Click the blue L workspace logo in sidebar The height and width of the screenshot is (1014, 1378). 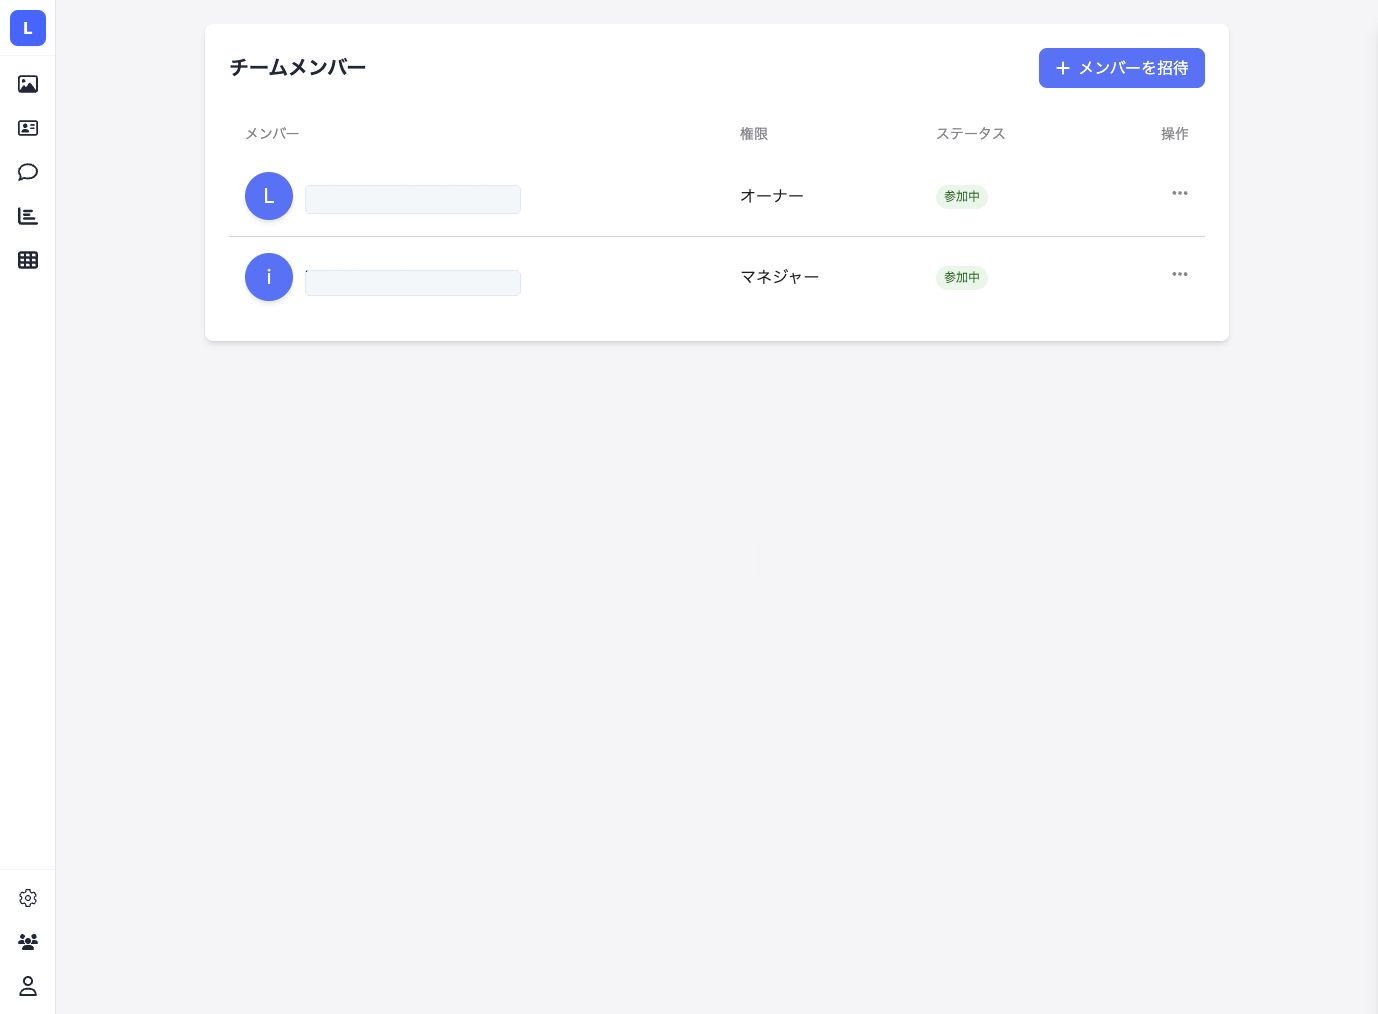(x=28, y=28)
